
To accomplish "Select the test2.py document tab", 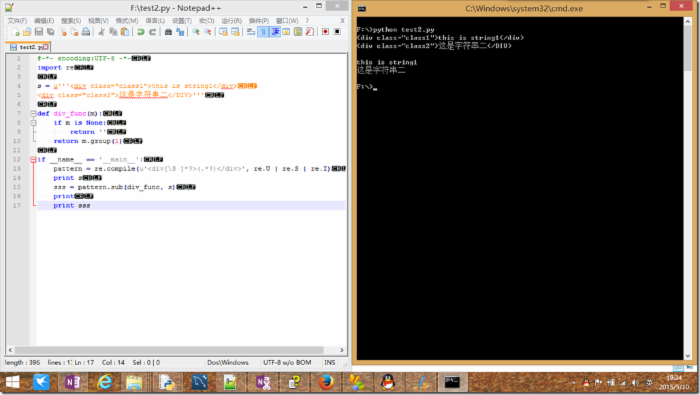I will 28,47.
